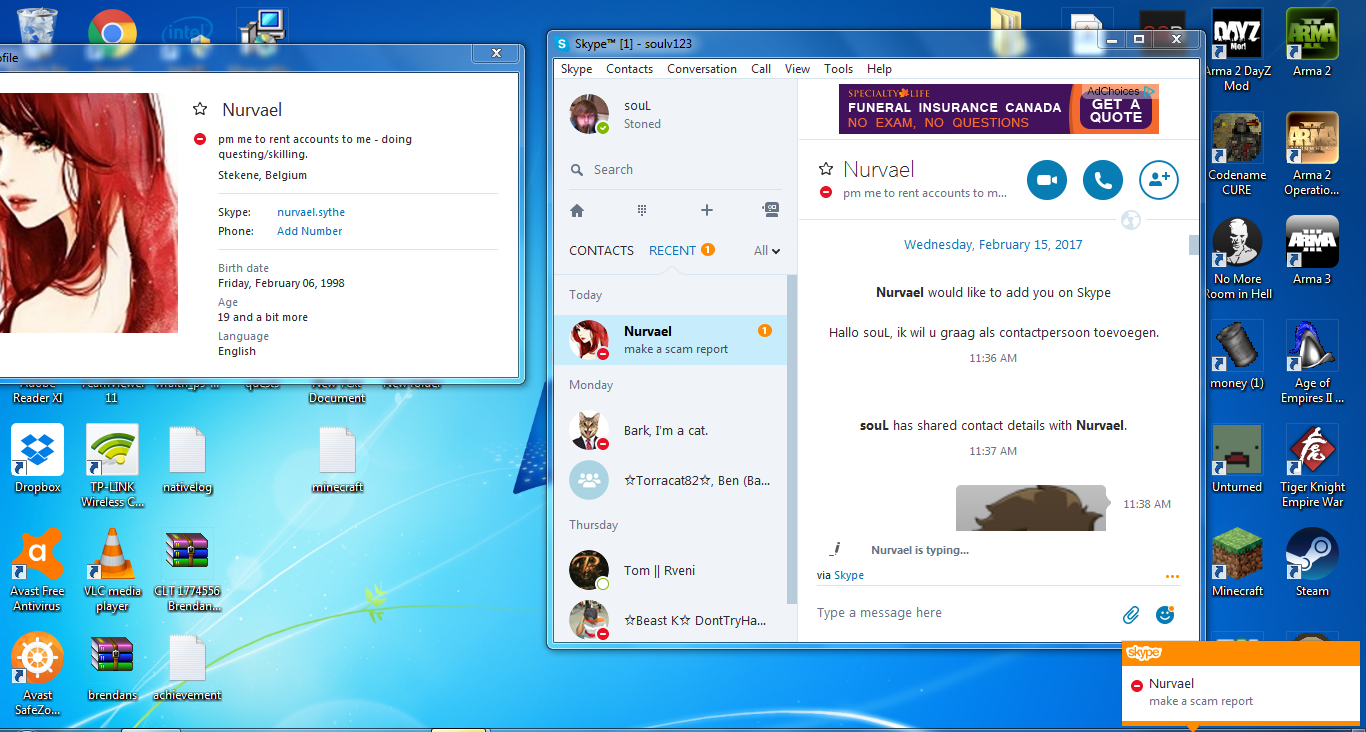Add people to the Nurvael conversation
1366x732 pixels.
tap(1159, 180)
